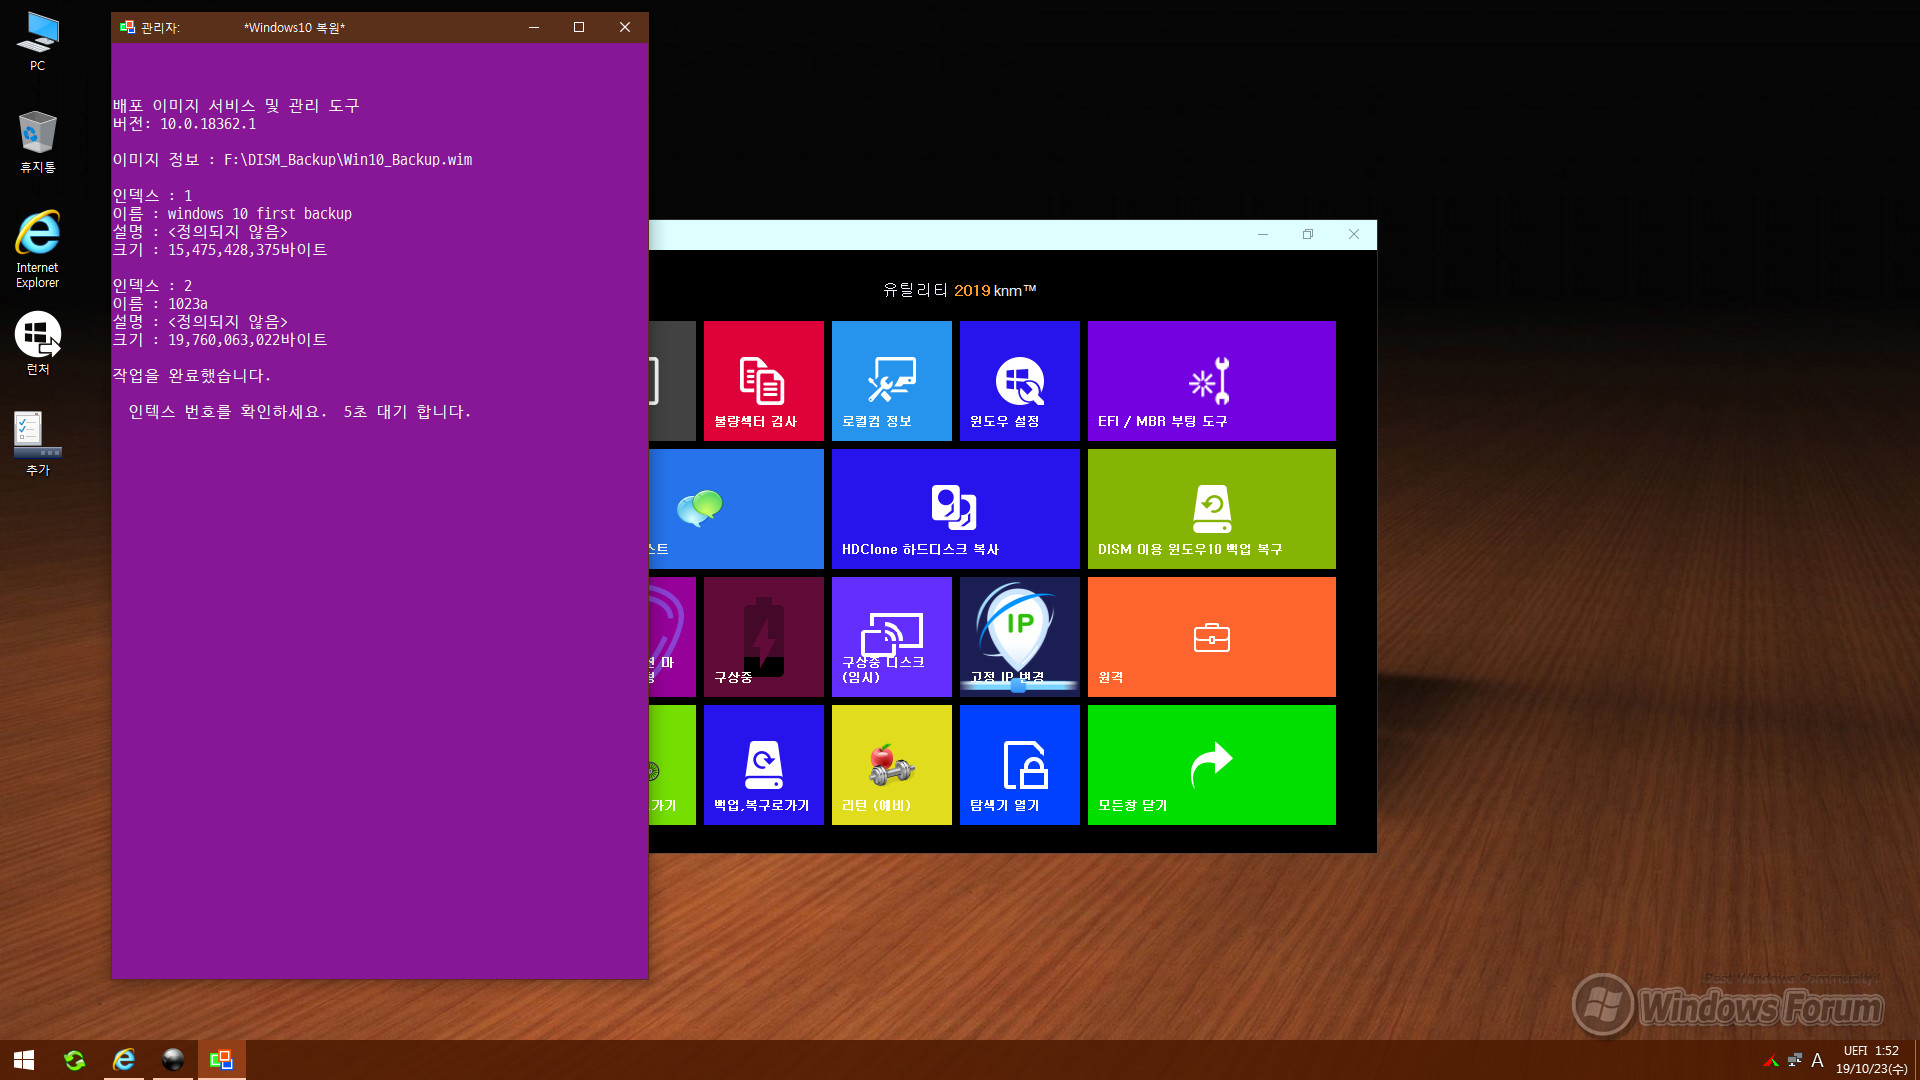1920x1080 pixels.
Task: Click the size line 15,475,428,375 bytes
Action: click(x=220, y=250)
